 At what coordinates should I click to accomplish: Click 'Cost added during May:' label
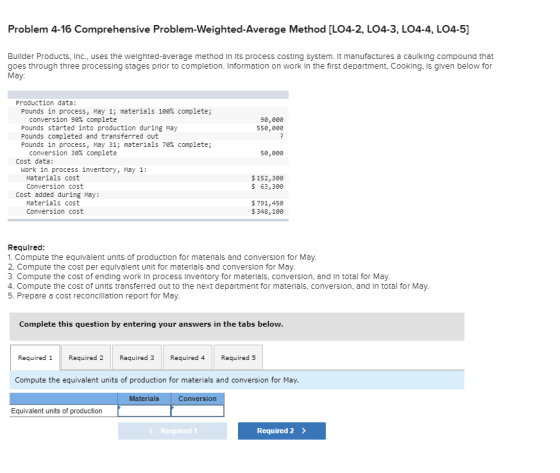tap(58, 195)
